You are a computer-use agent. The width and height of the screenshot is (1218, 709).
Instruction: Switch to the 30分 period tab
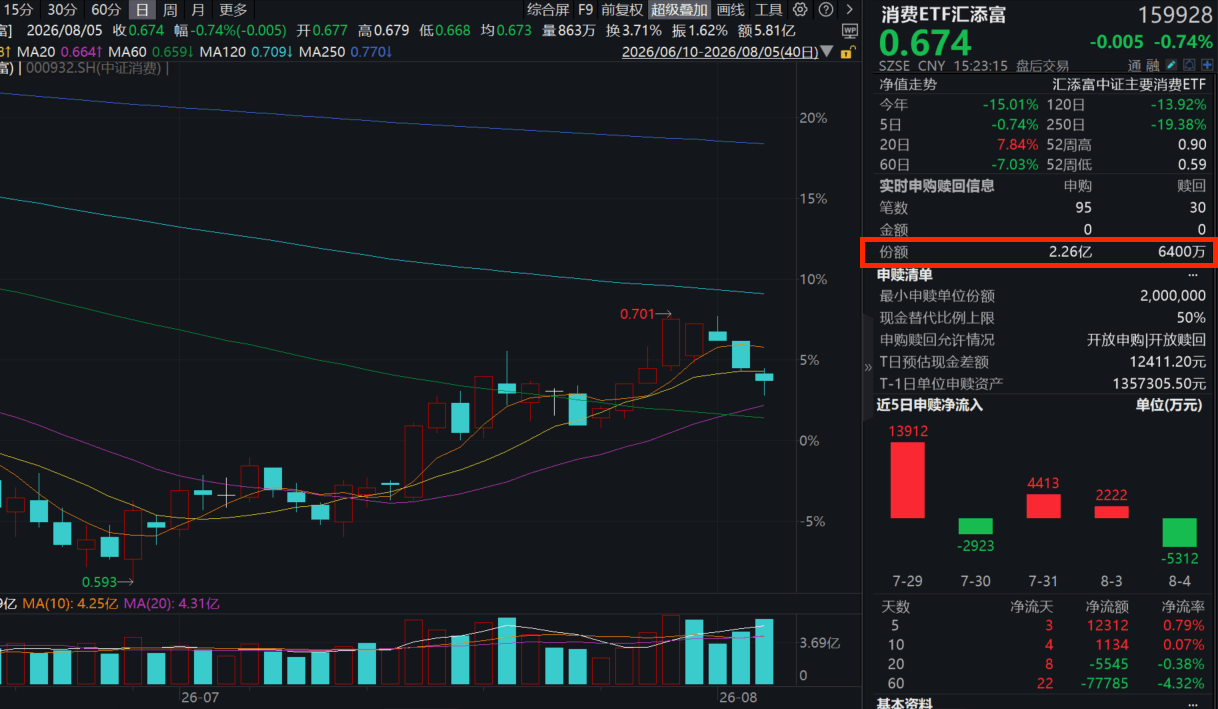tap(61, 10)
